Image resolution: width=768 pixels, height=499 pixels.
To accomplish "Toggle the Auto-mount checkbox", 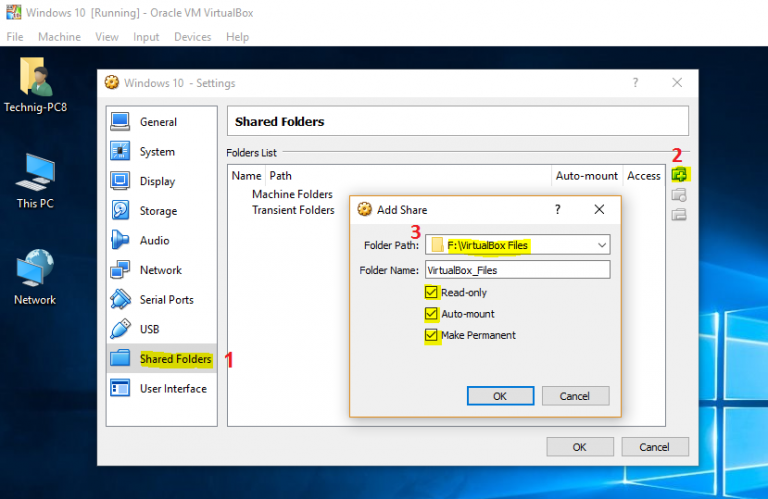I will click(x=432, y=314).
